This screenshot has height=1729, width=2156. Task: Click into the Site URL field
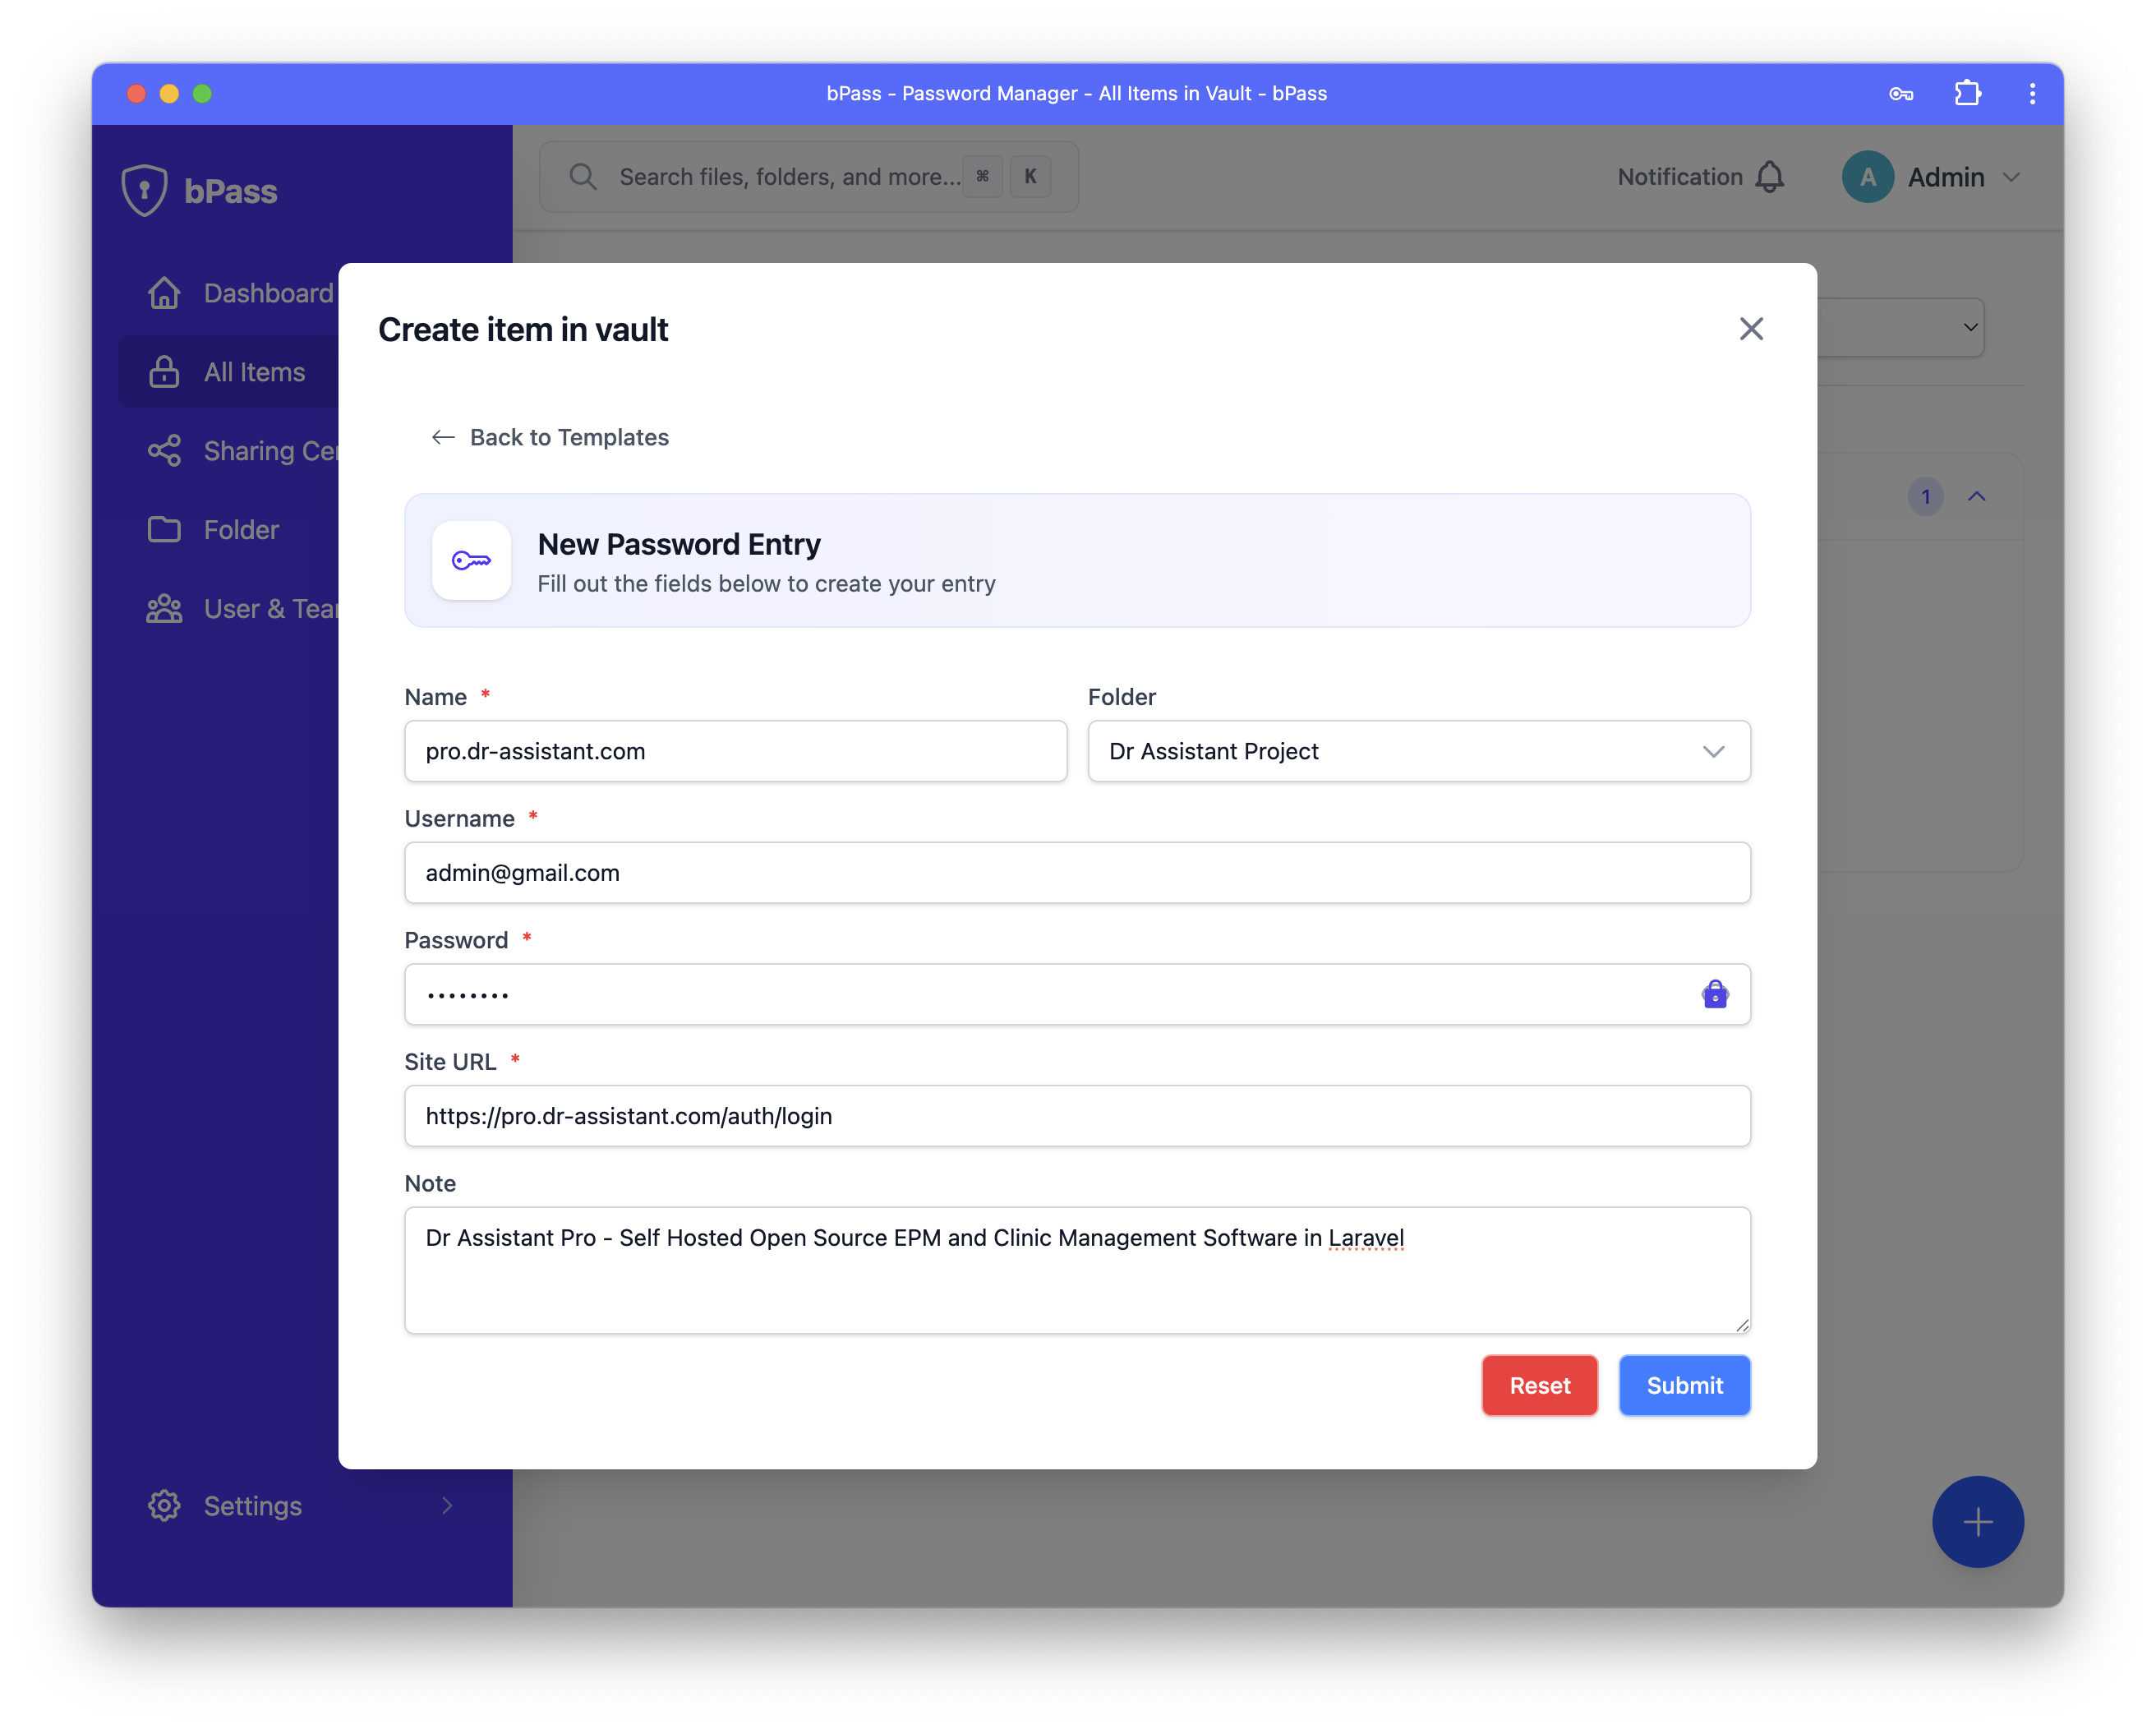coord(1076,1116)
